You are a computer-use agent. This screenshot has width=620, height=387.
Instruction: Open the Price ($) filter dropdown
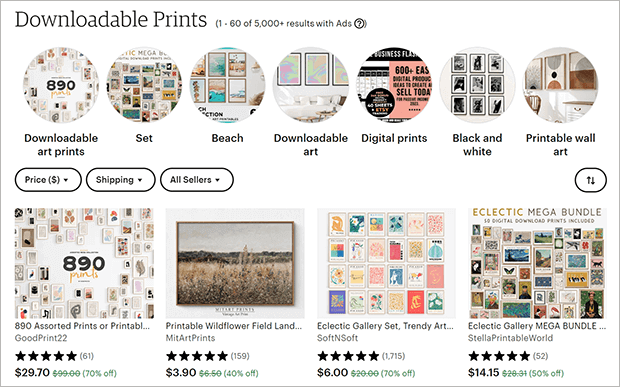click(x=48, y=180)
